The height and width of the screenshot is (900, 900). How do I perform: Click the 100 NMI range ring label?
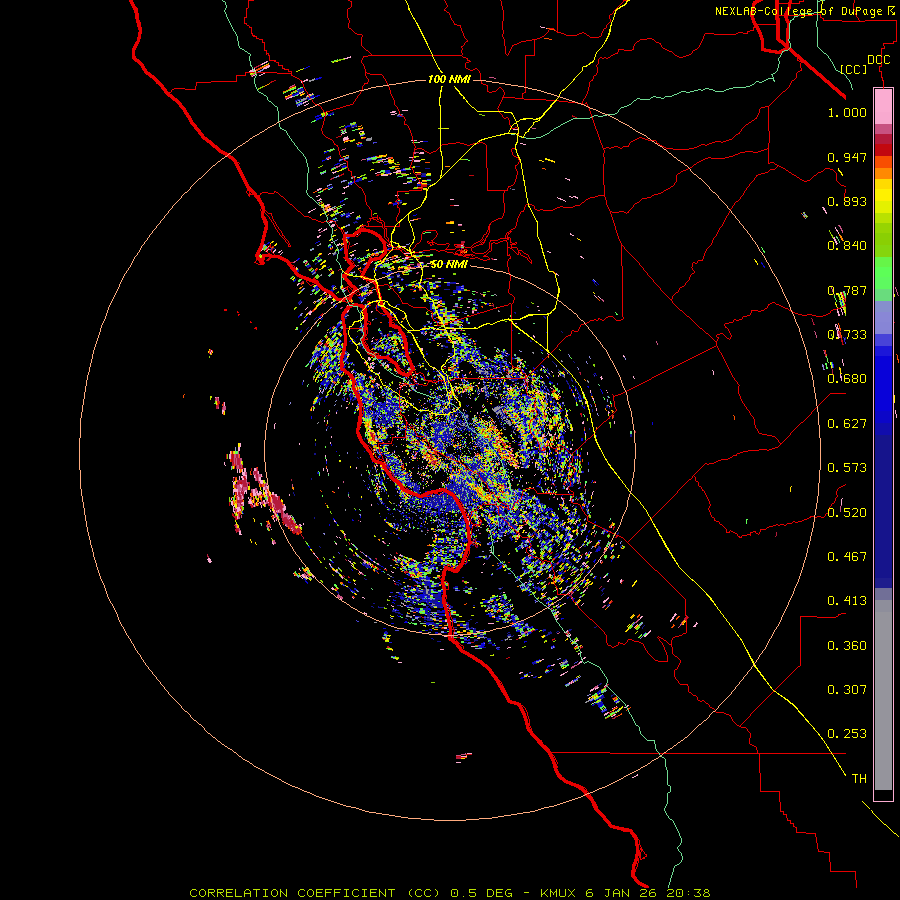[x=449, y=79]
